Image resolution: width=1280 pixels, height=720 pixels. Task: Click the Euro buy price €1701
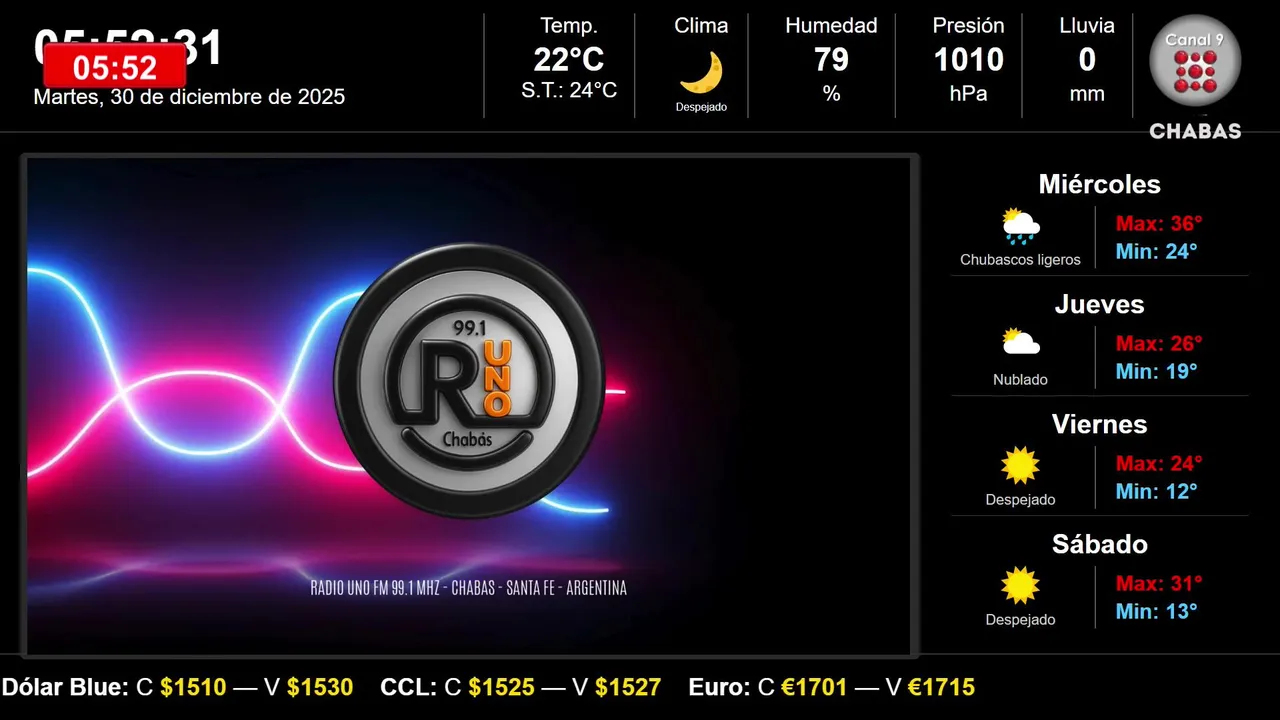pyautogui.click(x=814, y=688)
